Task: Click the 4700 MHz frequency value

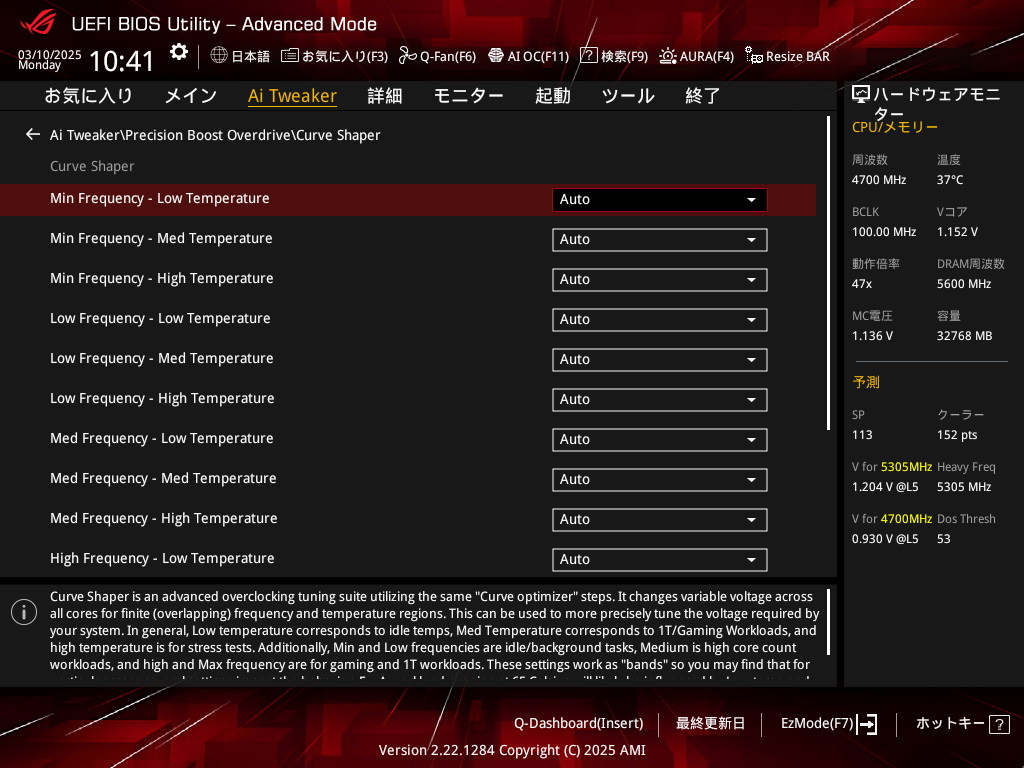Action: [878, 180]
